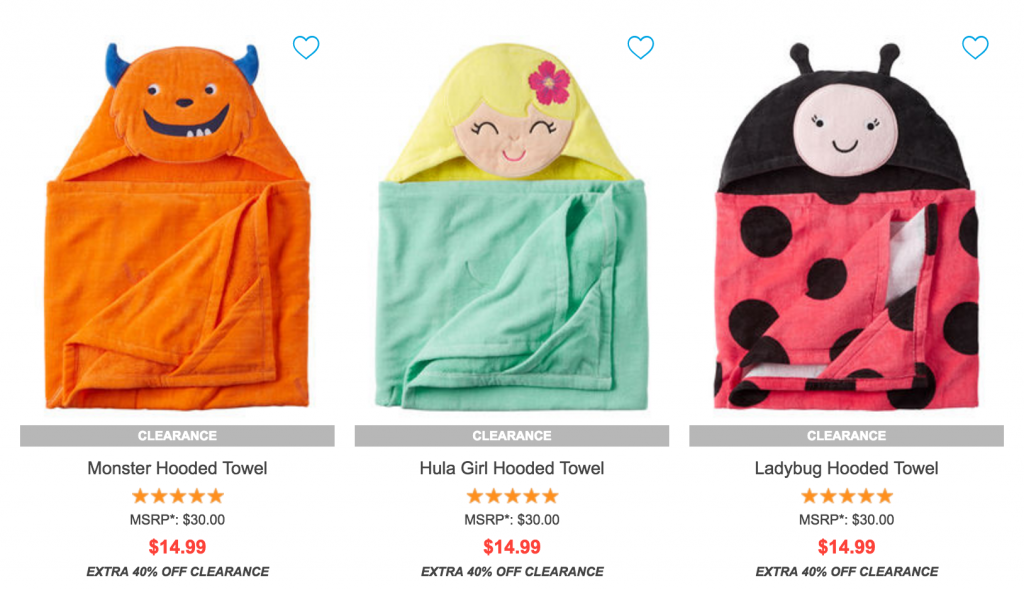Click the CLEARANCE banner under Monster towel
The image size is (1024, 590).
pos(177,436)
